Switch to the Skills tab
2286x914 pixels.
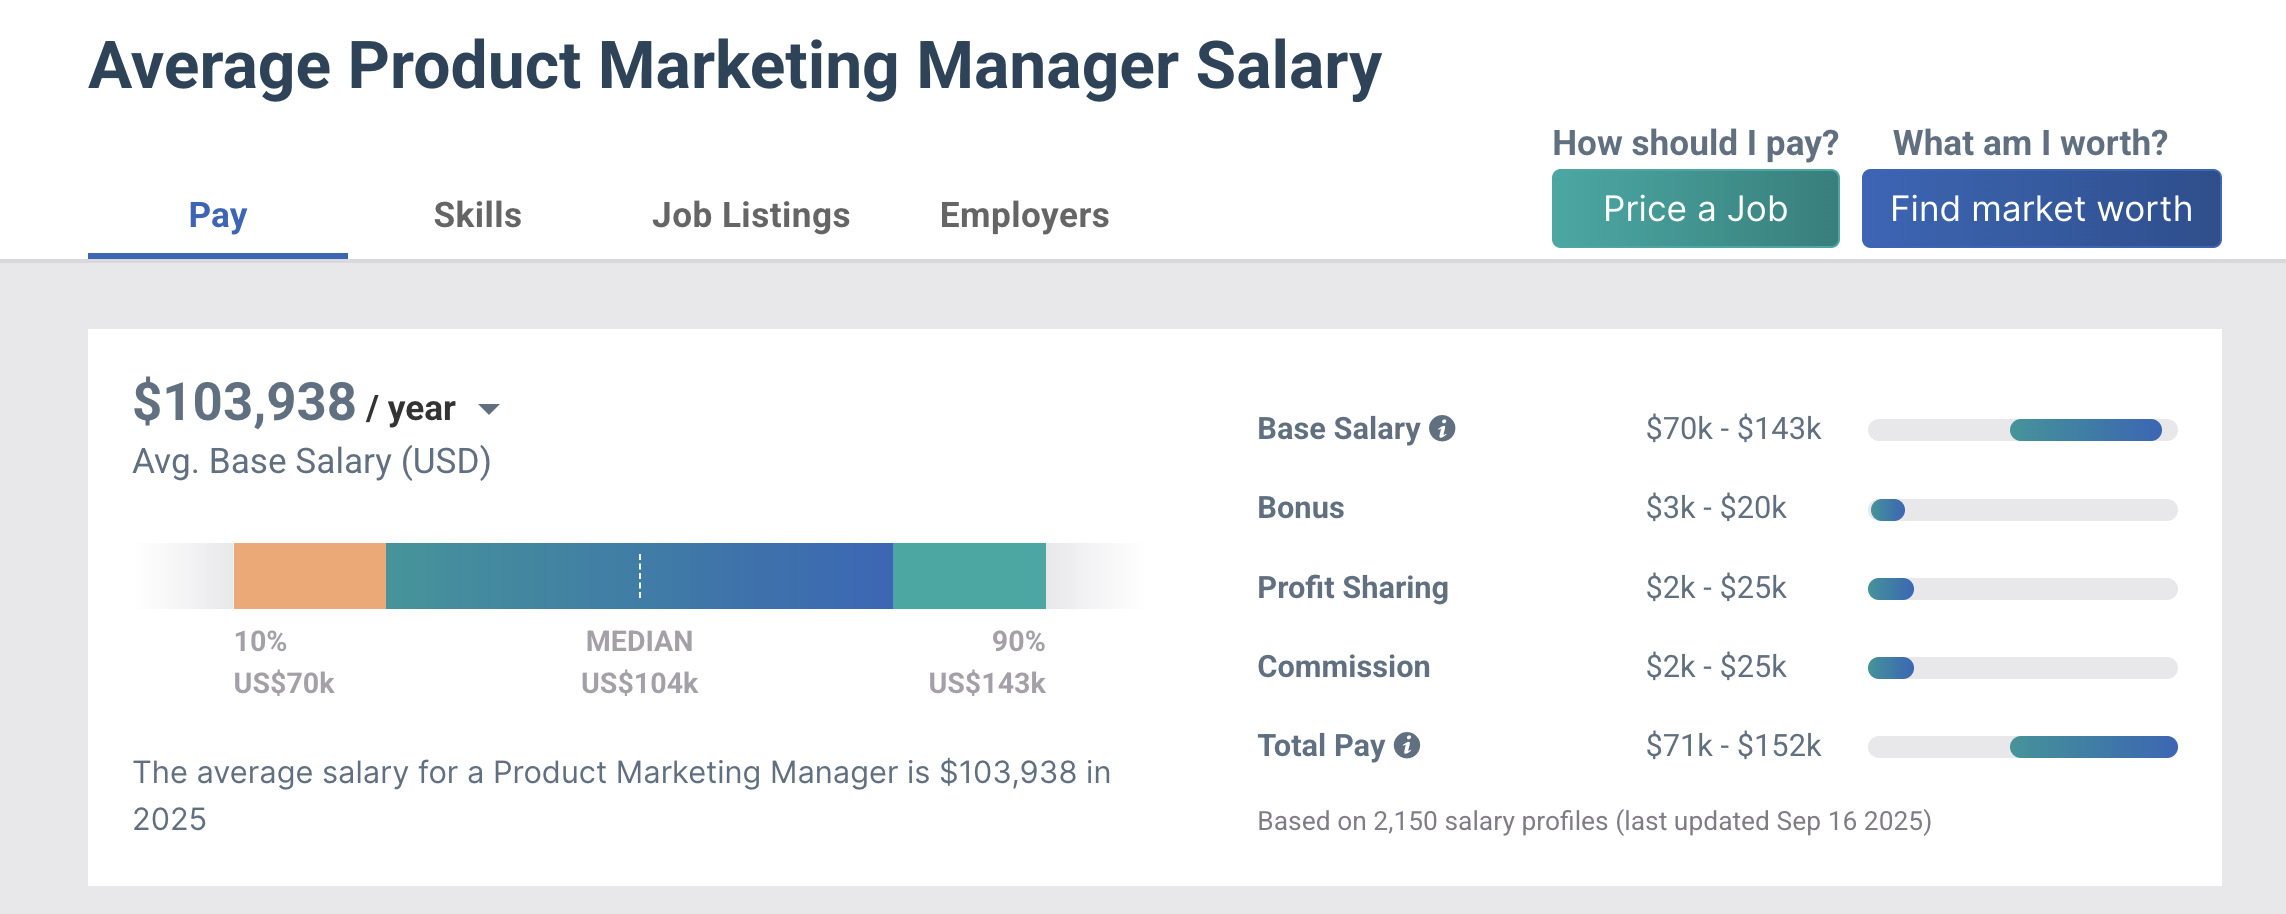477,216
